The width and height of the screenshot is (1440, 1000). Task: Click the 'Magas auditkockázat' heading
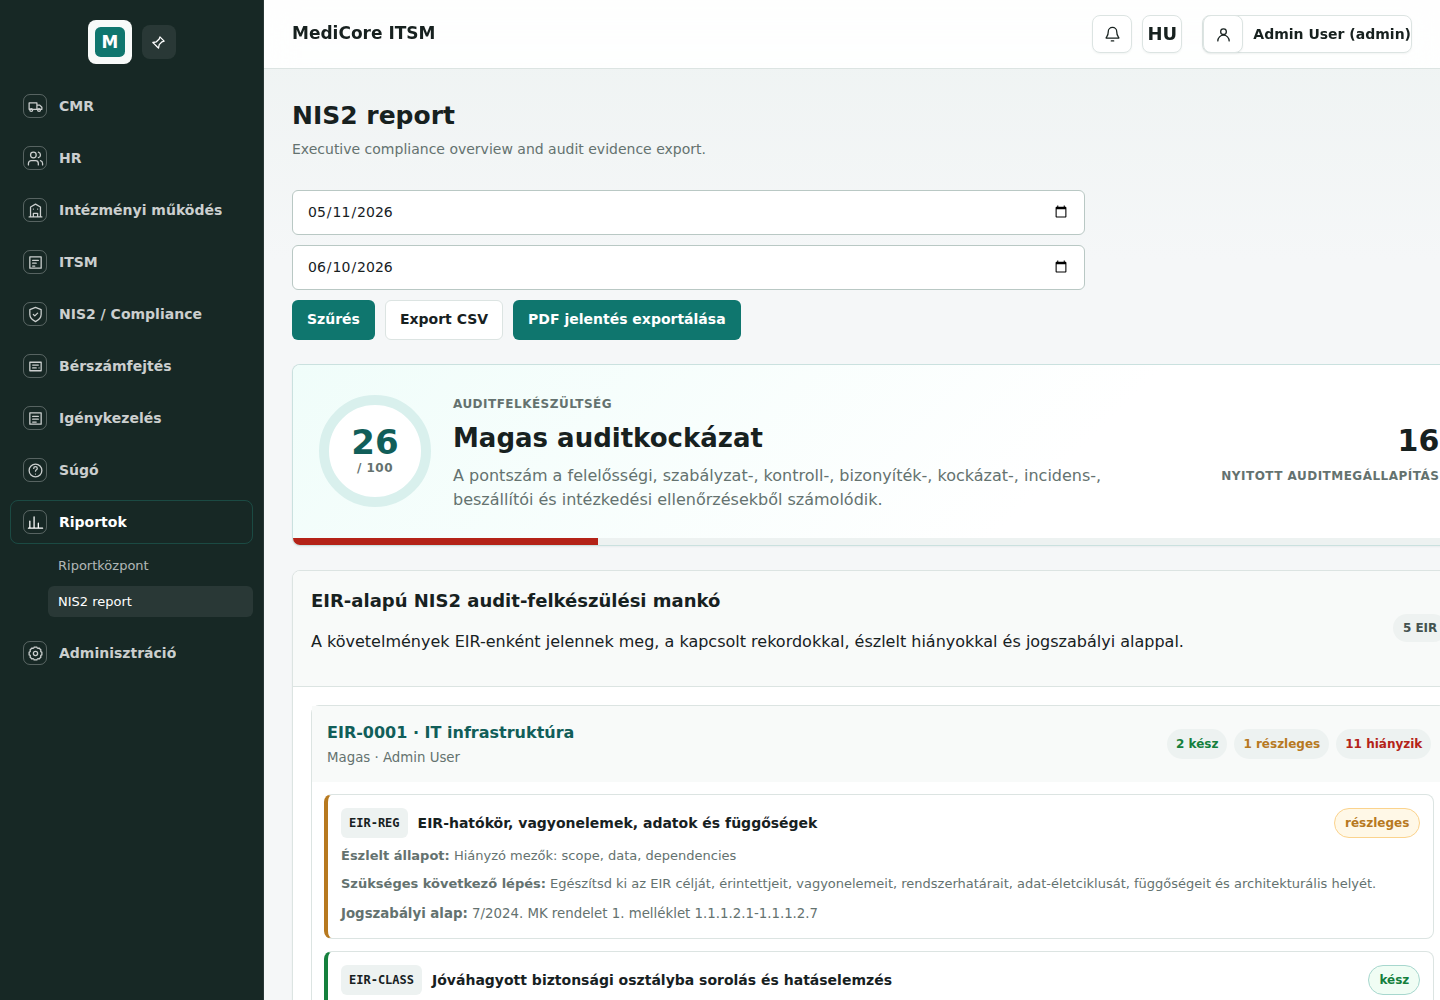point(607,438)
